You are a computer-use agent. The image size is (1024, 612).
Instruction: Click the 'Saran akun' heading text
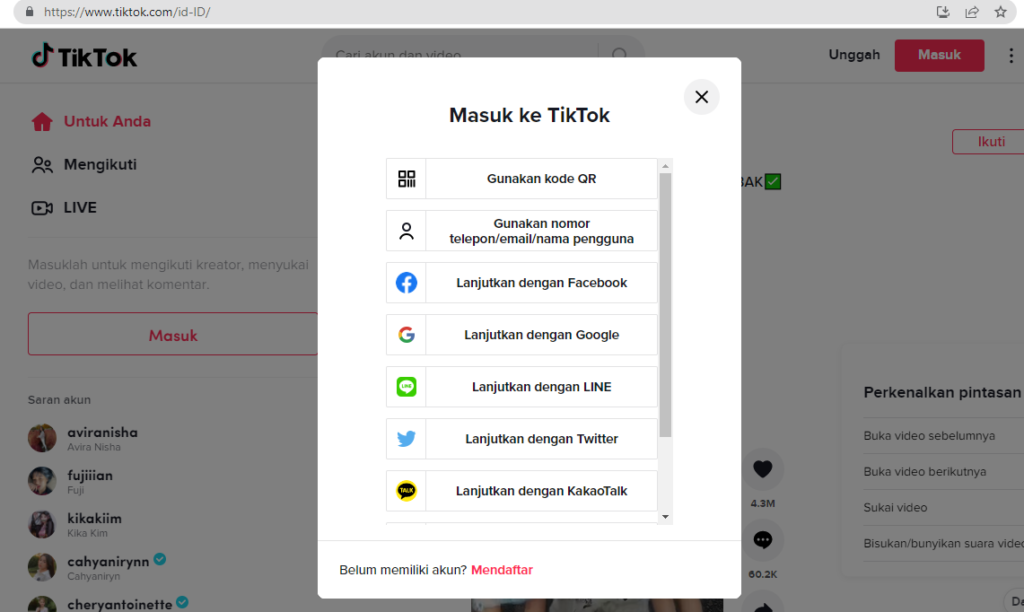coord(59,400)
